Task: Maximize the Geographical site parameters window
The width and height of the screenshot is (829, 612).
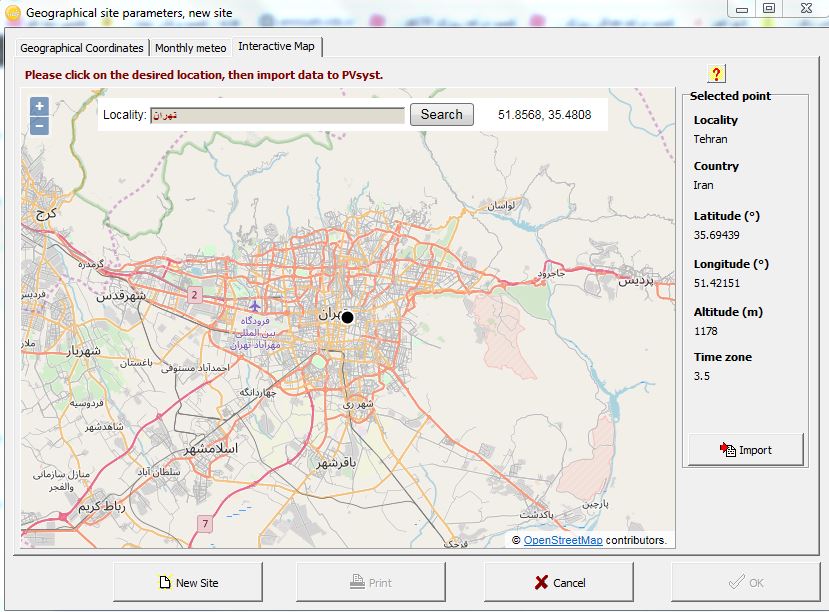Action: pos(769,8)
